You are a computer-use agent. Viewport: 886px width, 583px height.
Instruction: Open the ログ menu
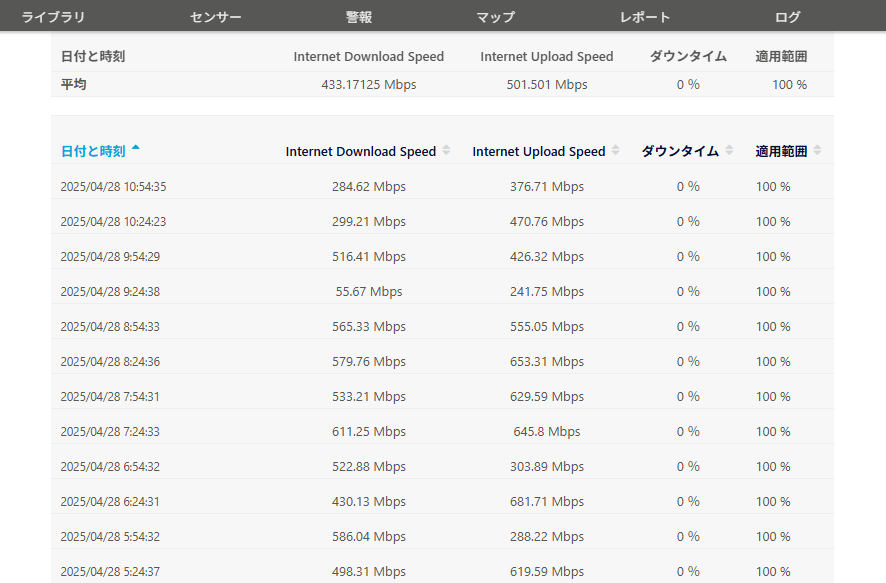point(787,17)
